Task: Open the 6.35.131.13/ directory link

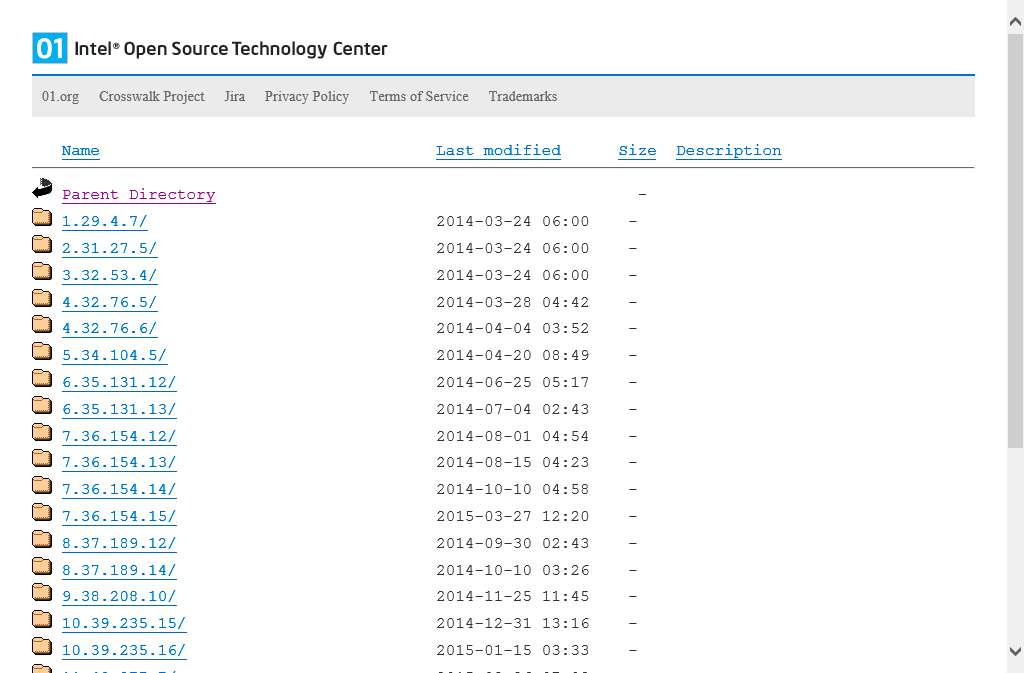Action: [x=119, y=410]
